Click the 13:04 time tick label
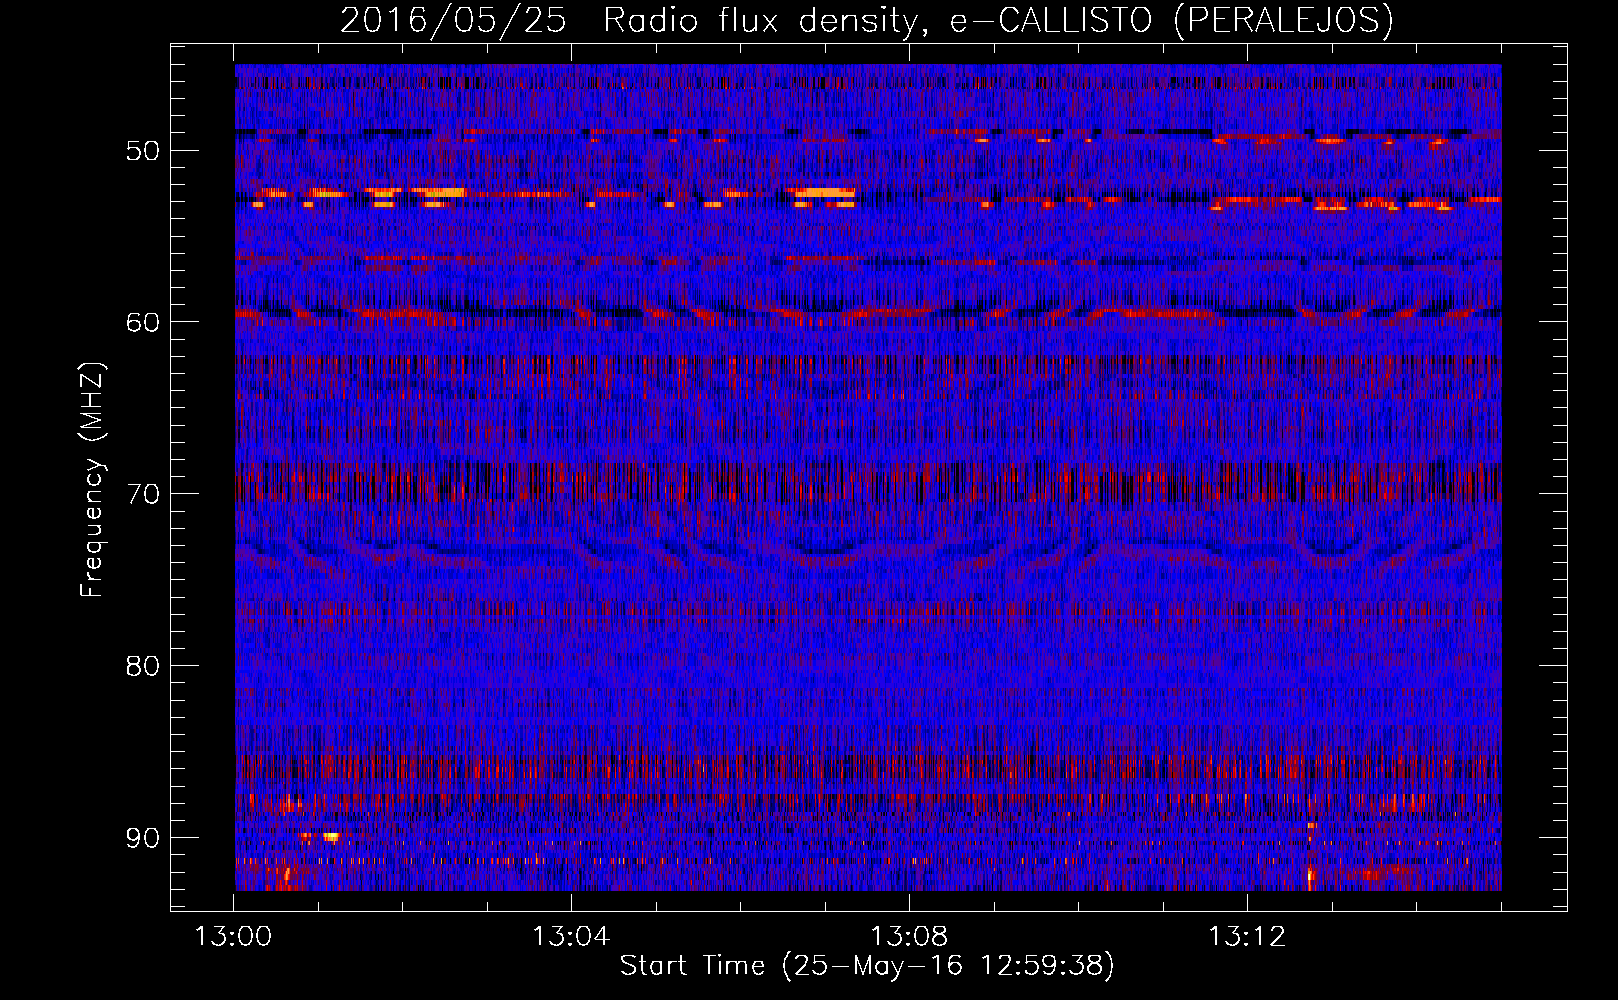Screen dimensions: 1618x1000 571,937
